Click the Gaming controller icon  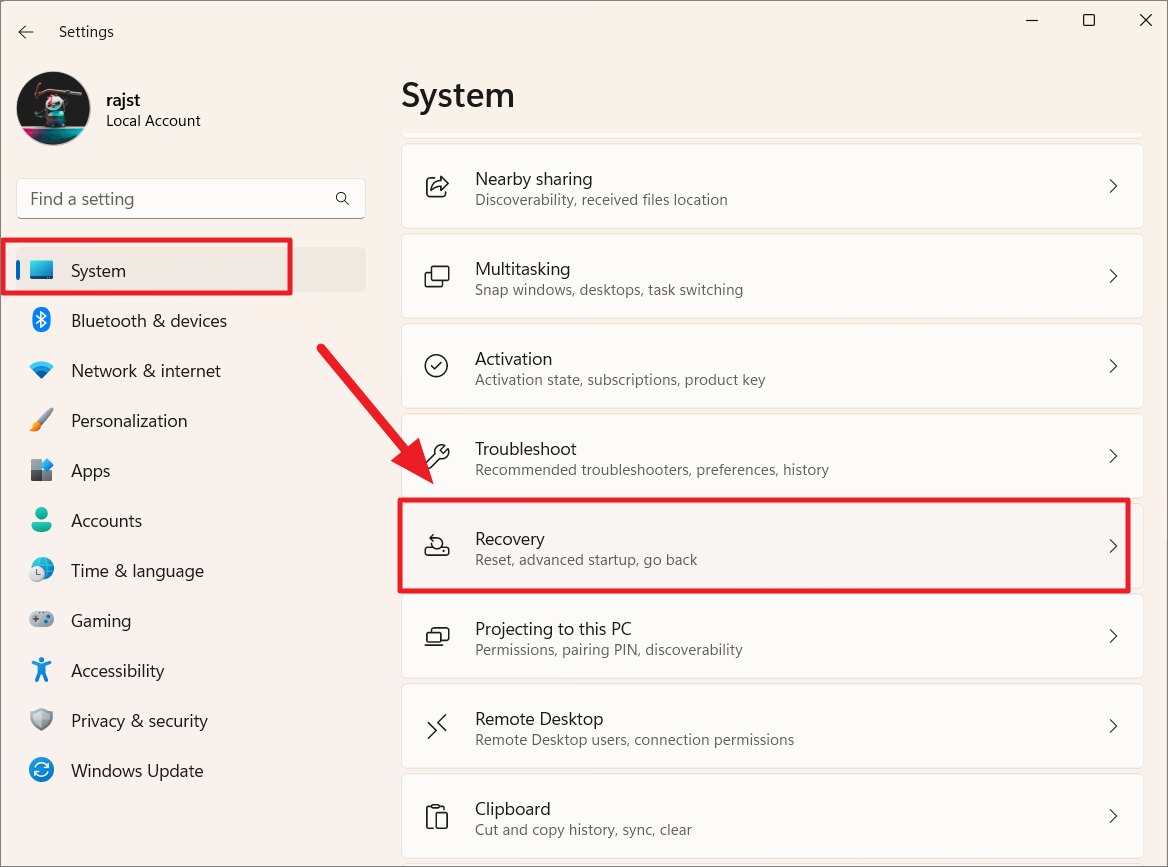(42, 620)
